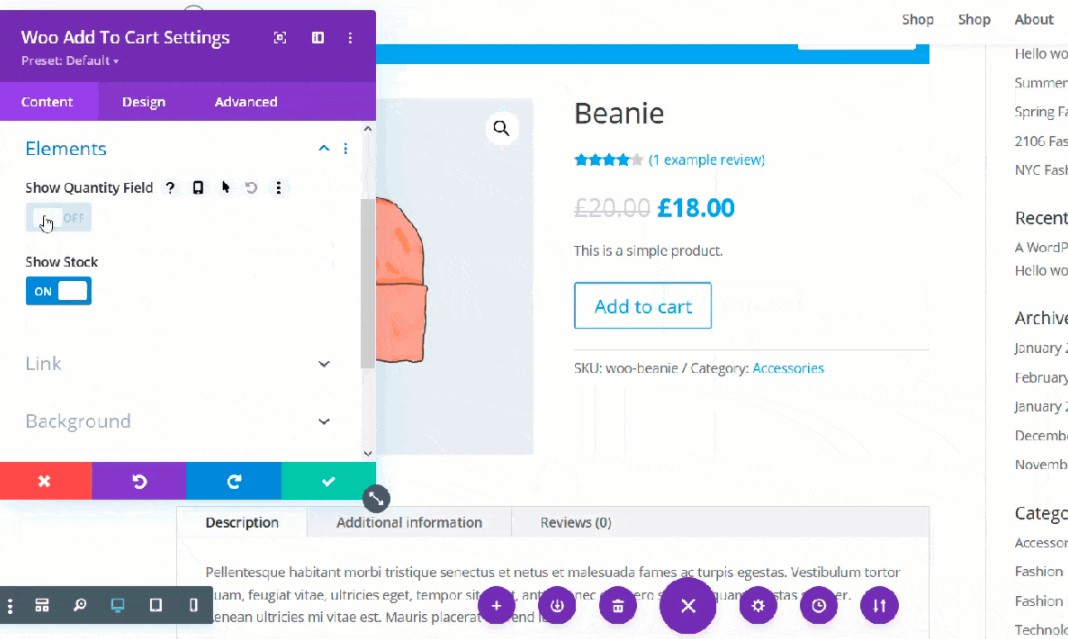The height and width of the screenshot is (639, 1068).
Task: Collapse the Elements section
Action: point(323,149)
